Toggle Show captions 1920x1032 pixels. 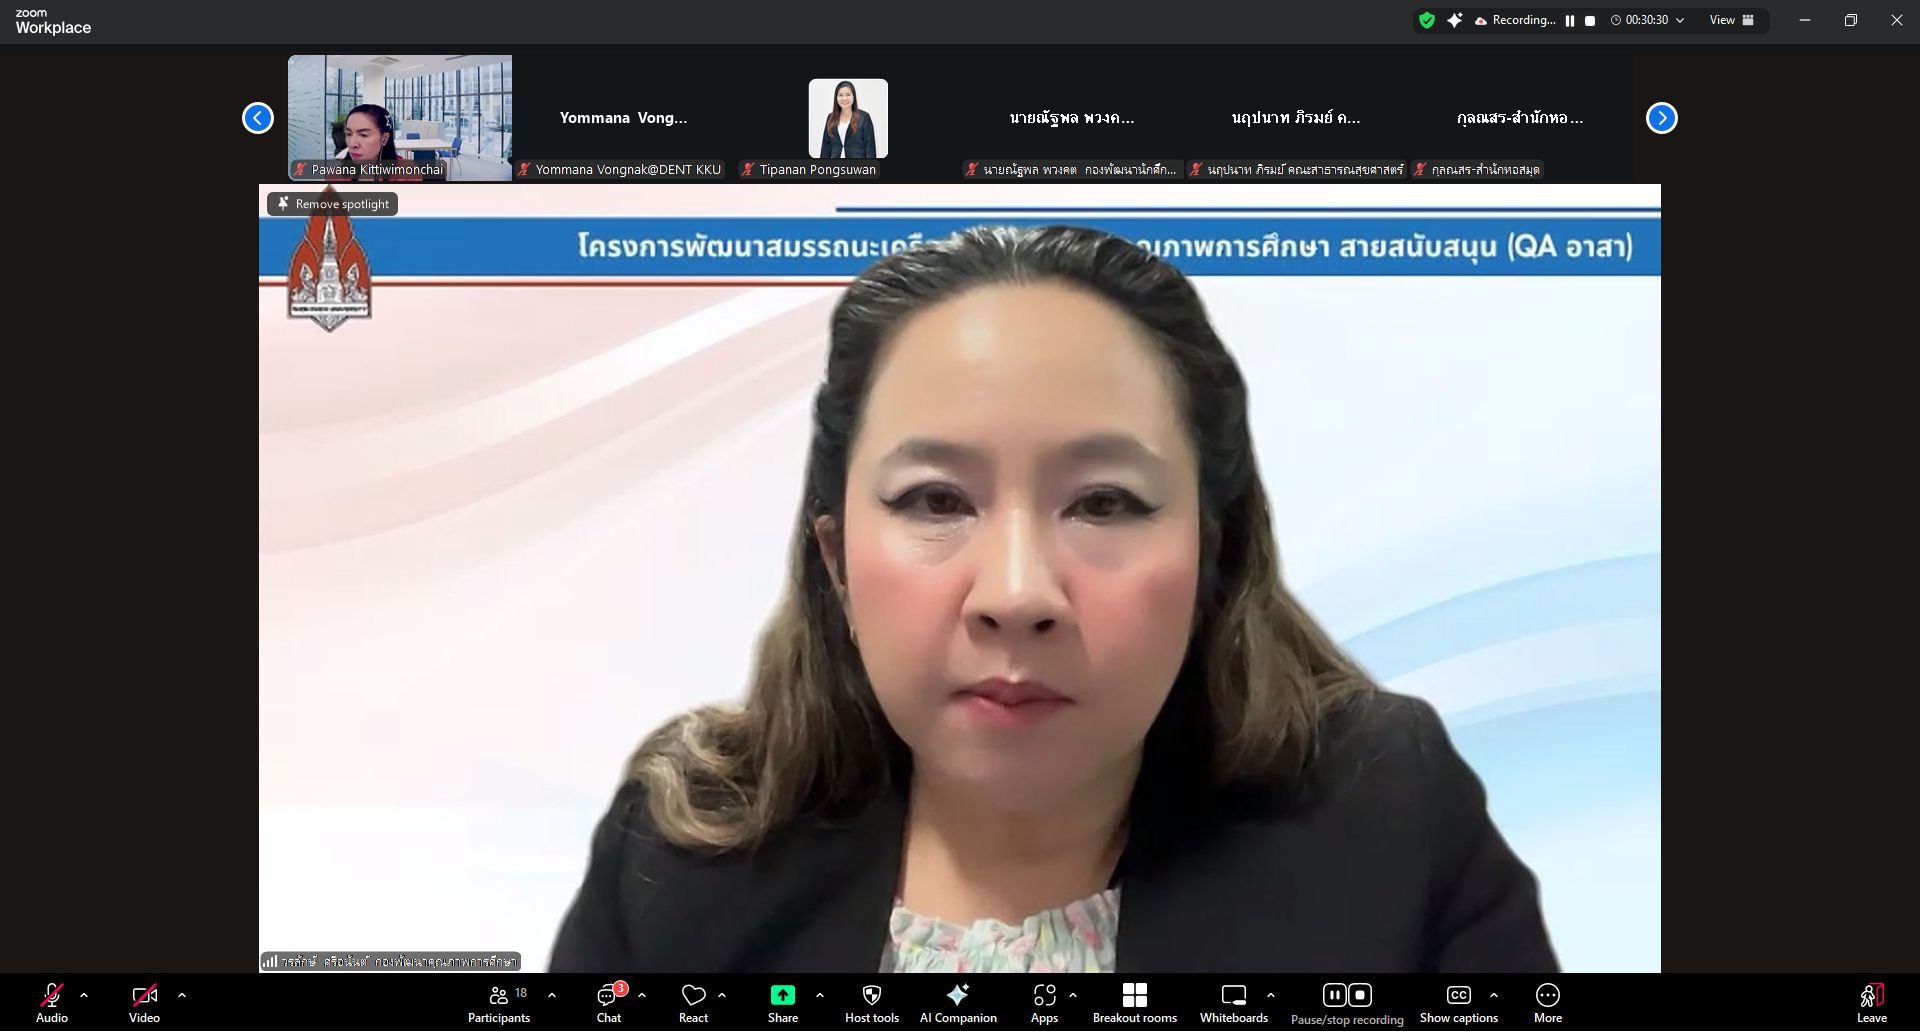pos(1458,1003)
